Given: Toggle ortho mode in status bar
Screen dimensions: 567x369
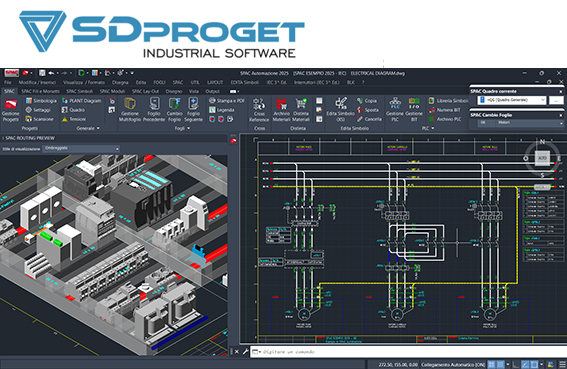Looking at the screenshot, I should [x=516, y=364].
